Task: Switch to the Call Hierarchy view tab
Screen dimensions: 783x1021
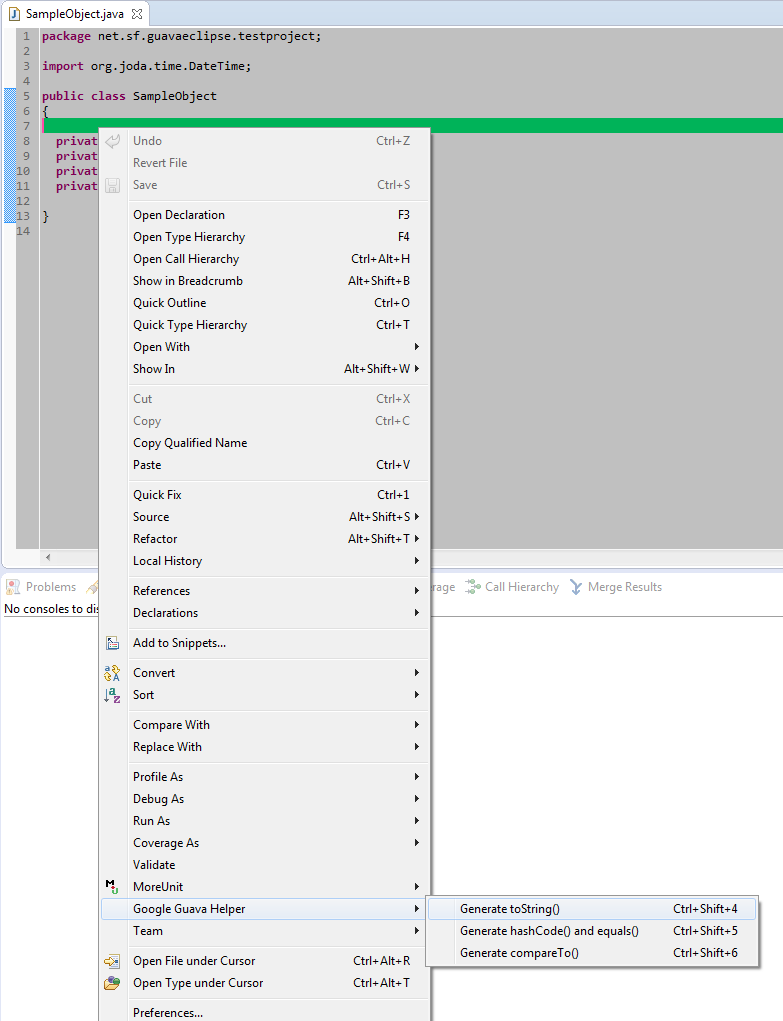Action: (512, 587)
